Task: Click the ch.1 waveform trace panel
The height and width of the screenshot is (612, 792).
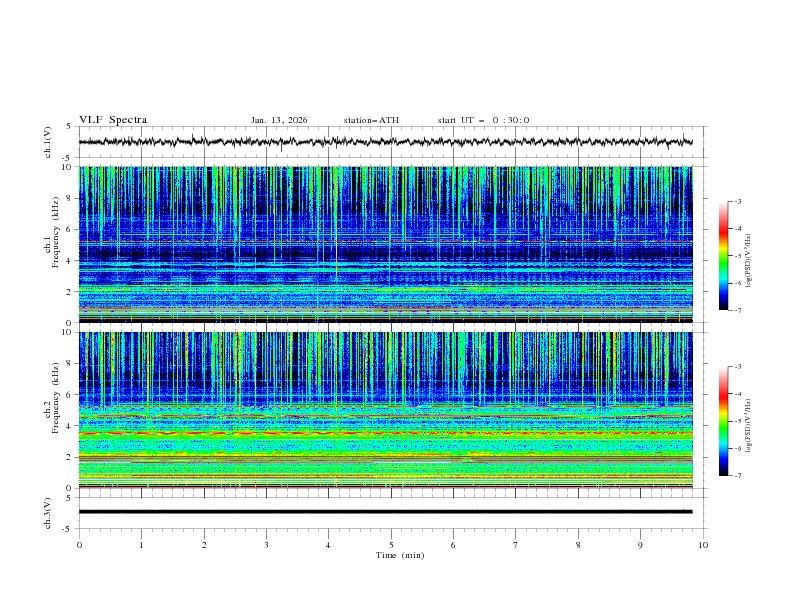Action: point(390,142)
